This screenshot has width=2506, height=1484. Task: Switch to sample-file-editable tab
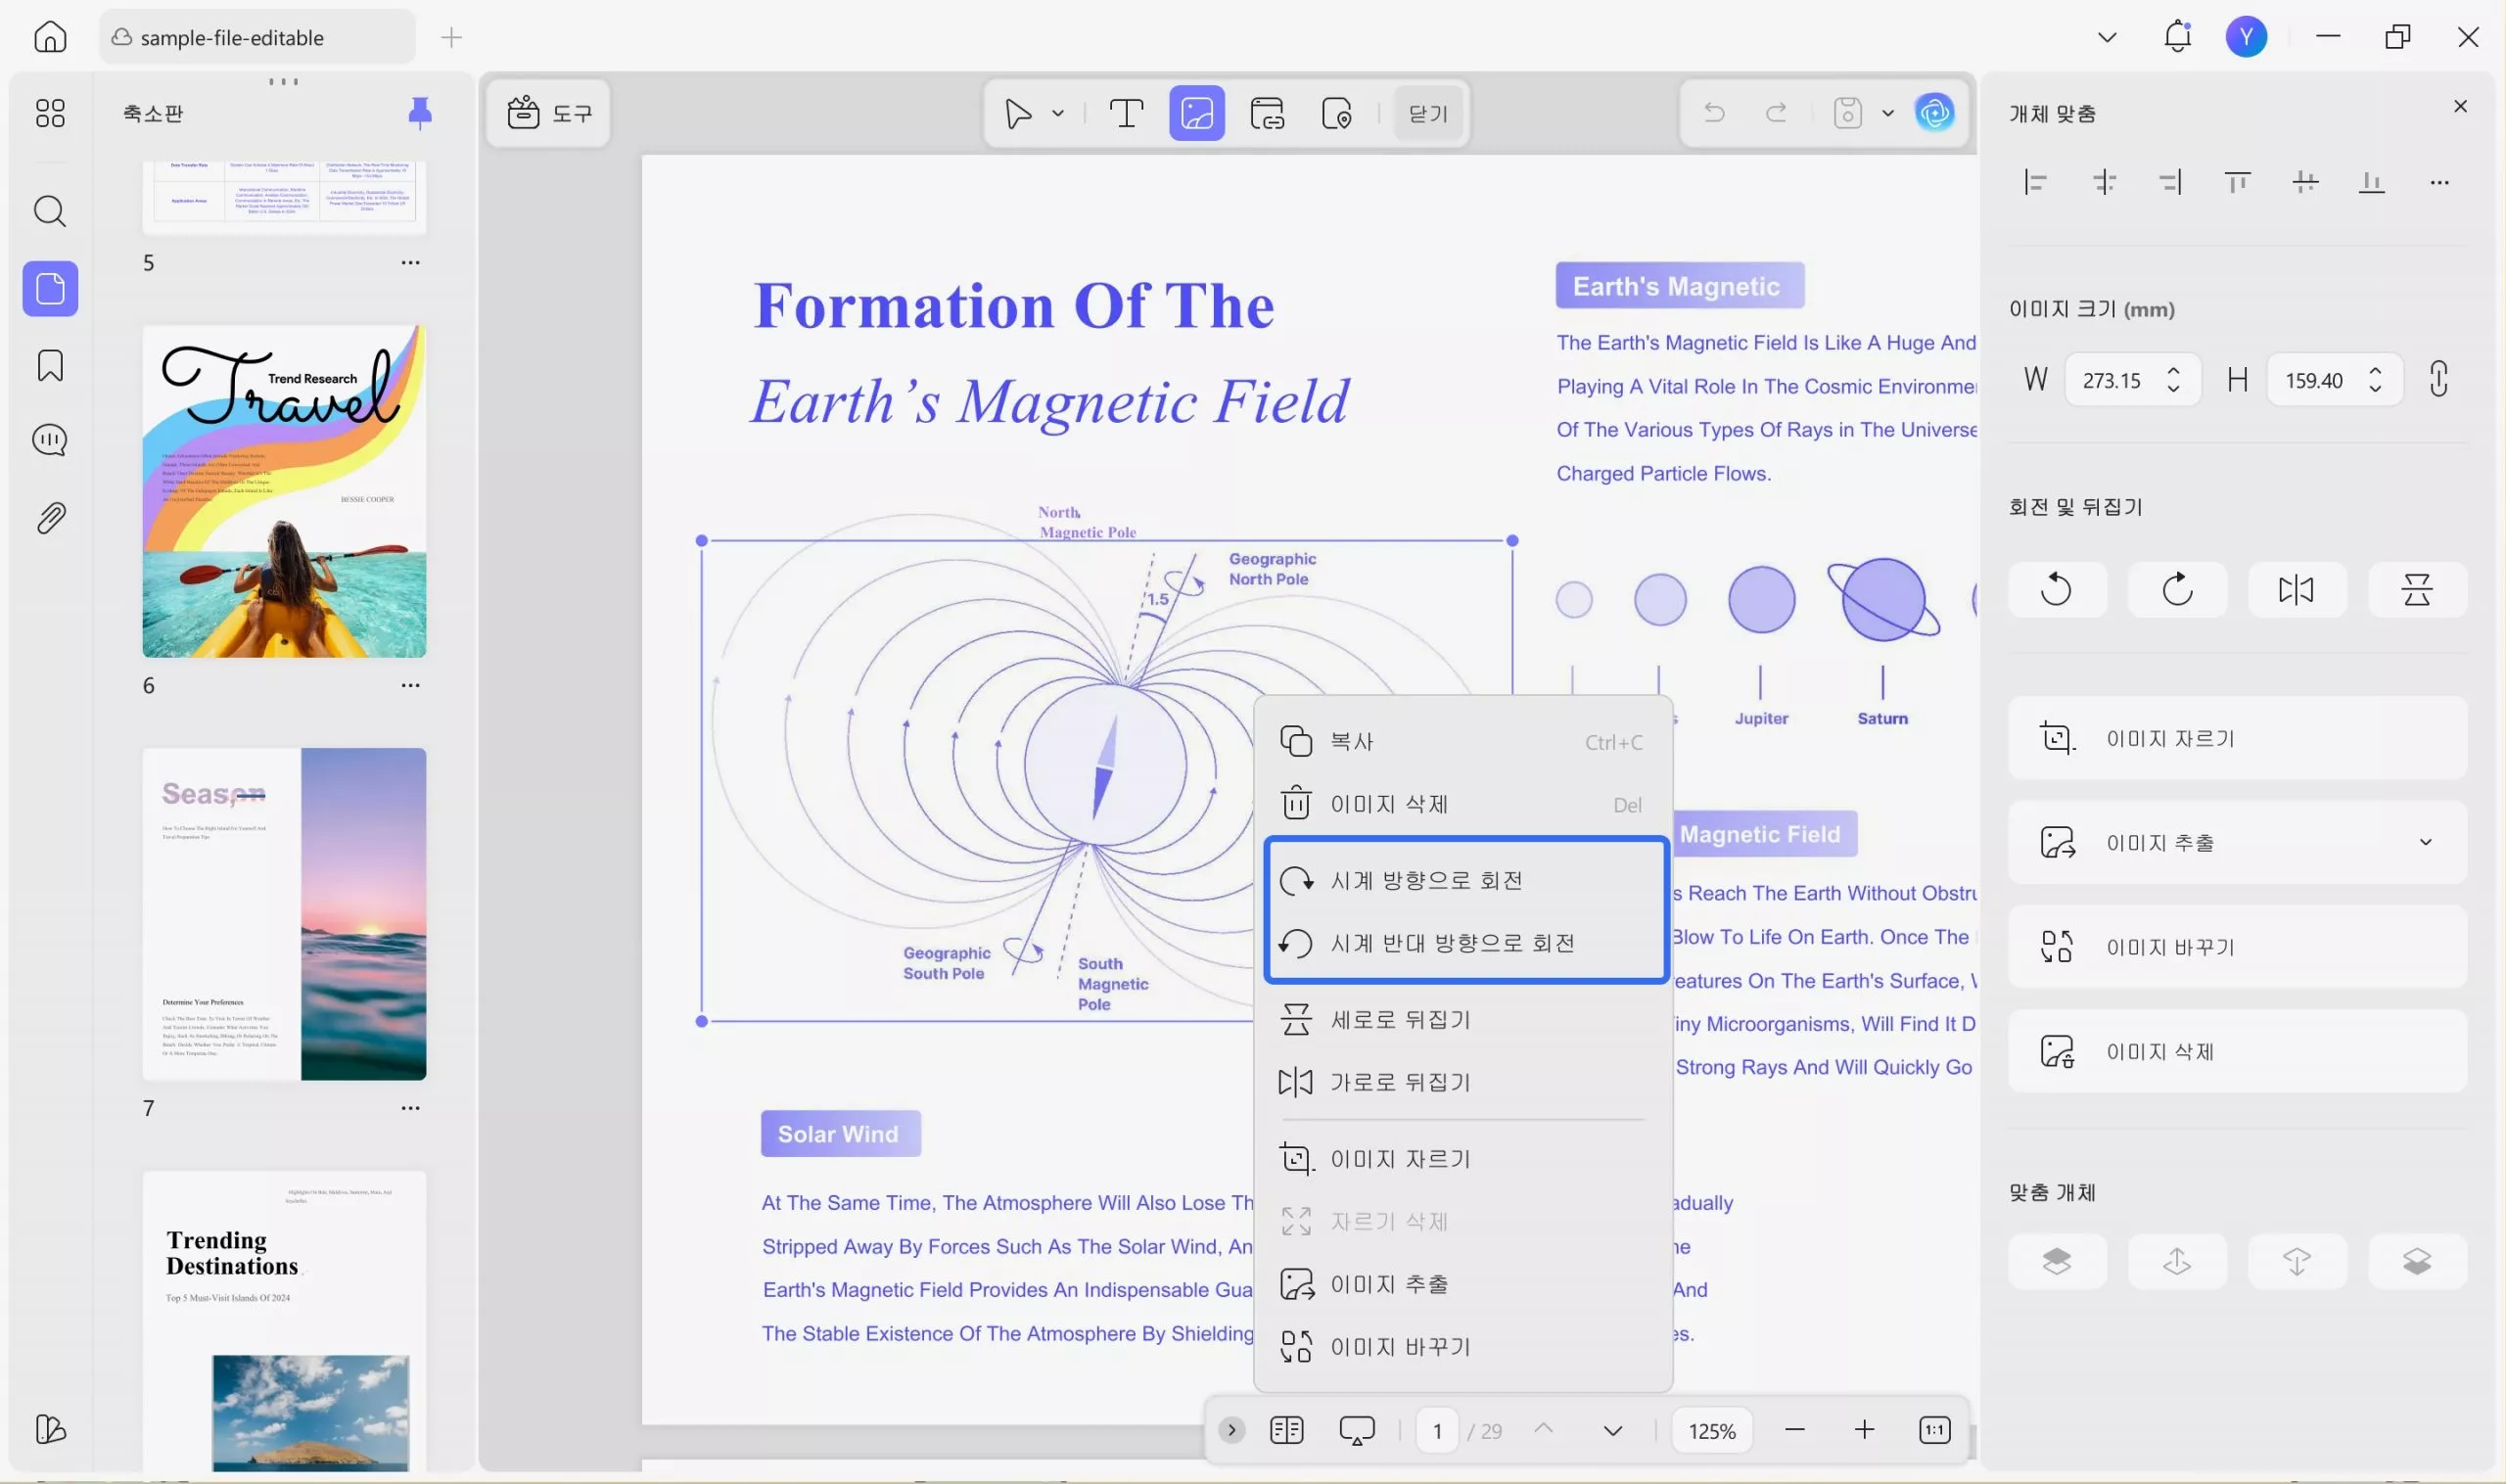coord(257,37)
